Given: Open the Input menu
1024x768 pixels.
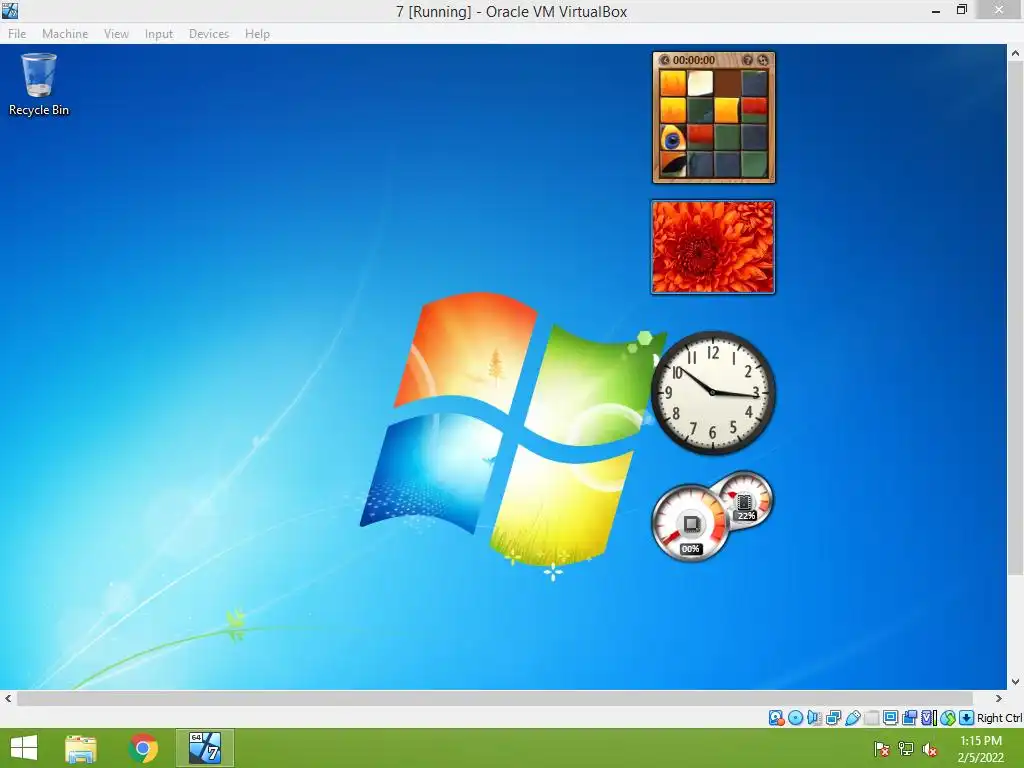Looking at the screenshot, I should (x=159, y=34).
